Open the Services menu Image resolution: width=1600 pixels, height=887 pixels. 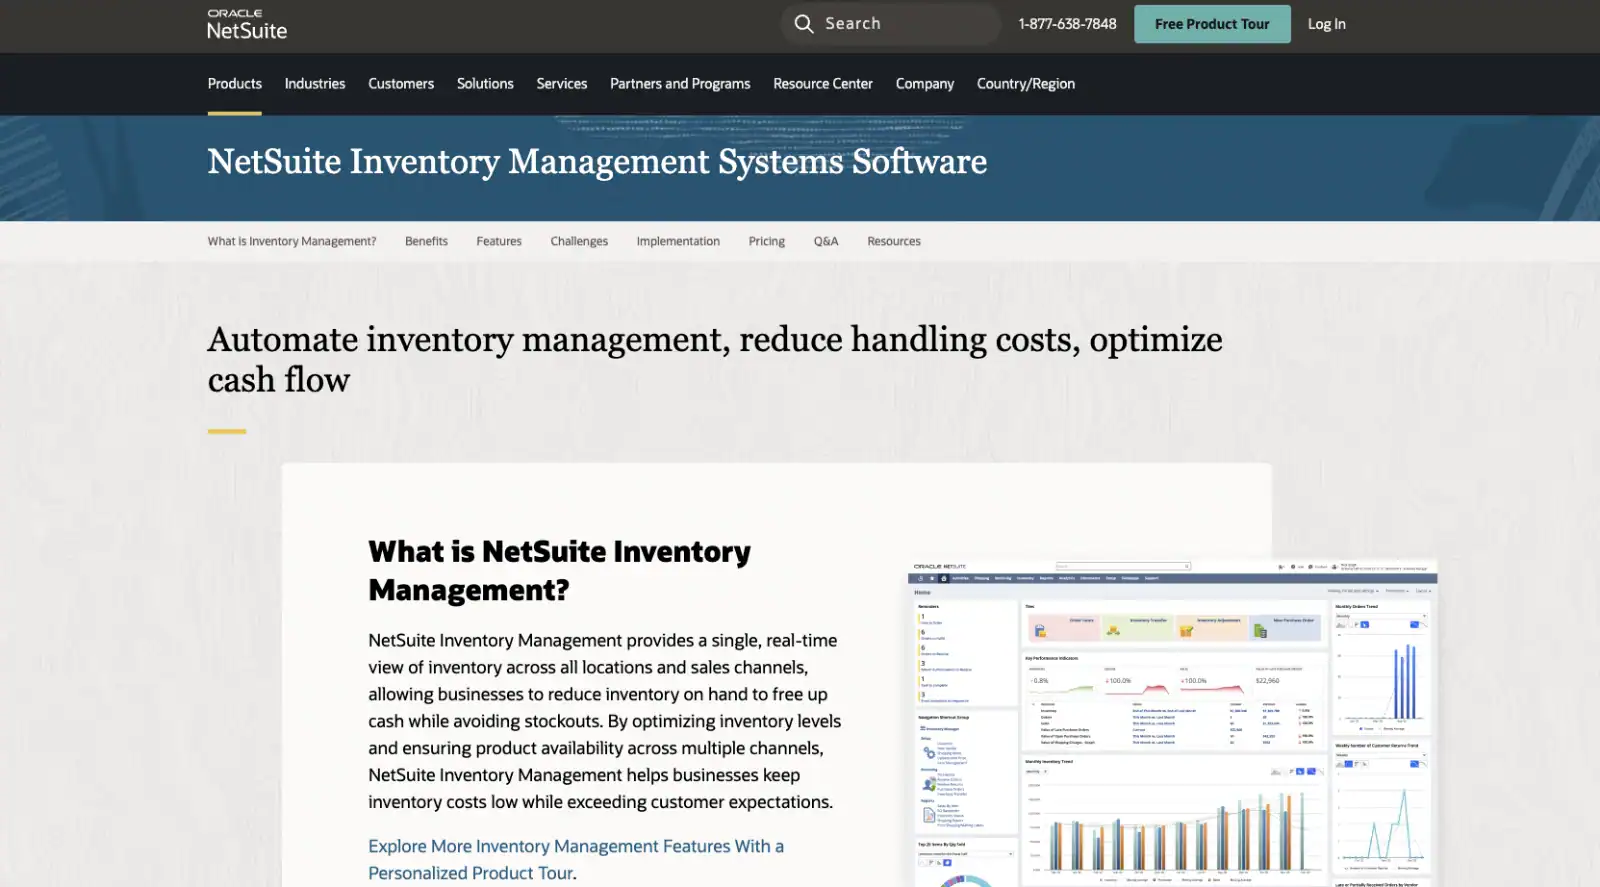click(562, 84)
